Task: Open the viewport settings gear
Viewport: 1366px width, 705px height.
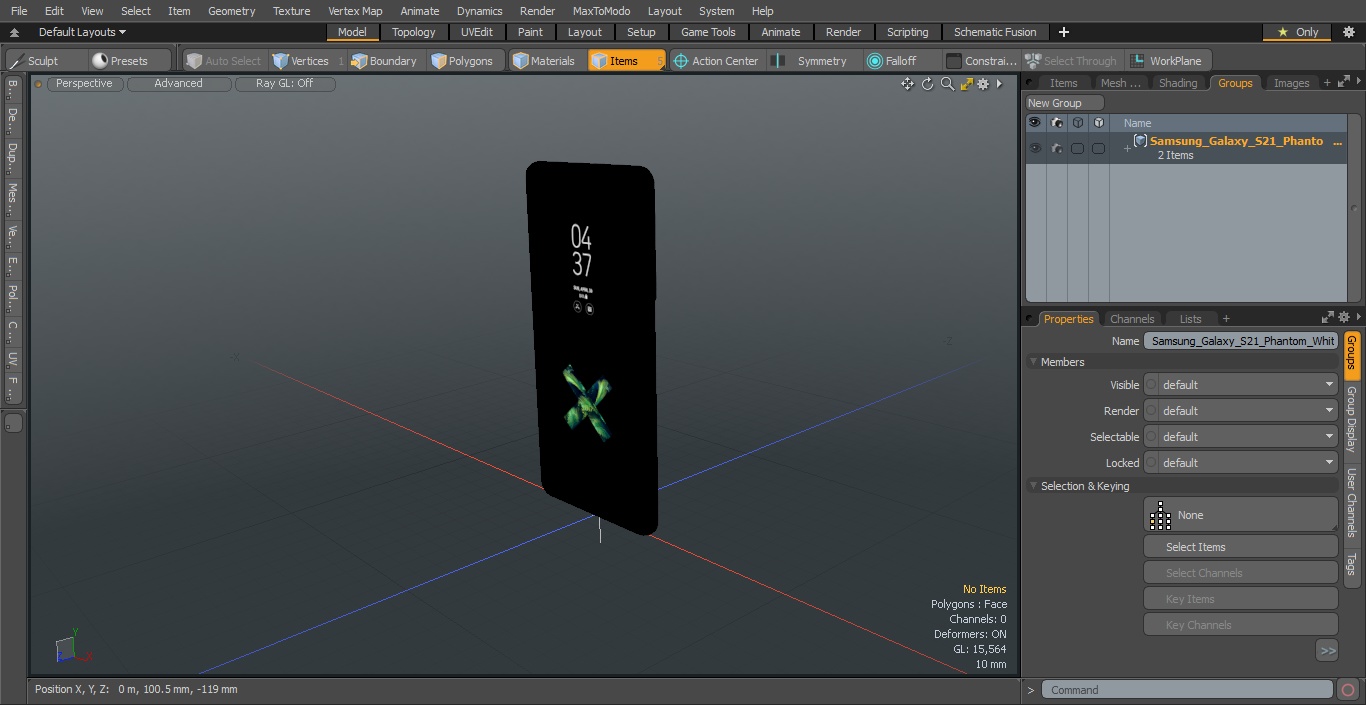Action: (983, 84)
